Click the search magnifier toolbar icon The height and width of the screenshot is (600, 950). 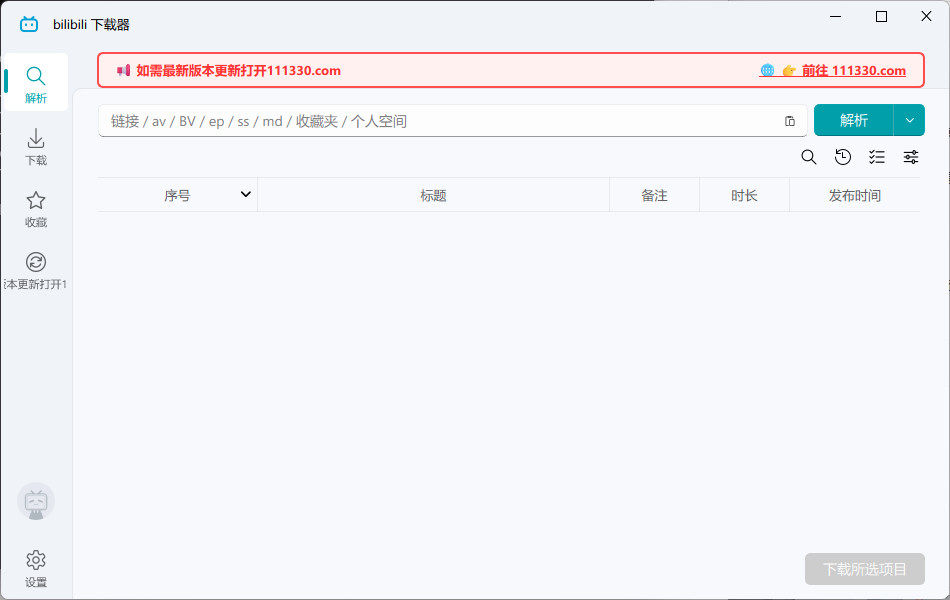[809, 158]
